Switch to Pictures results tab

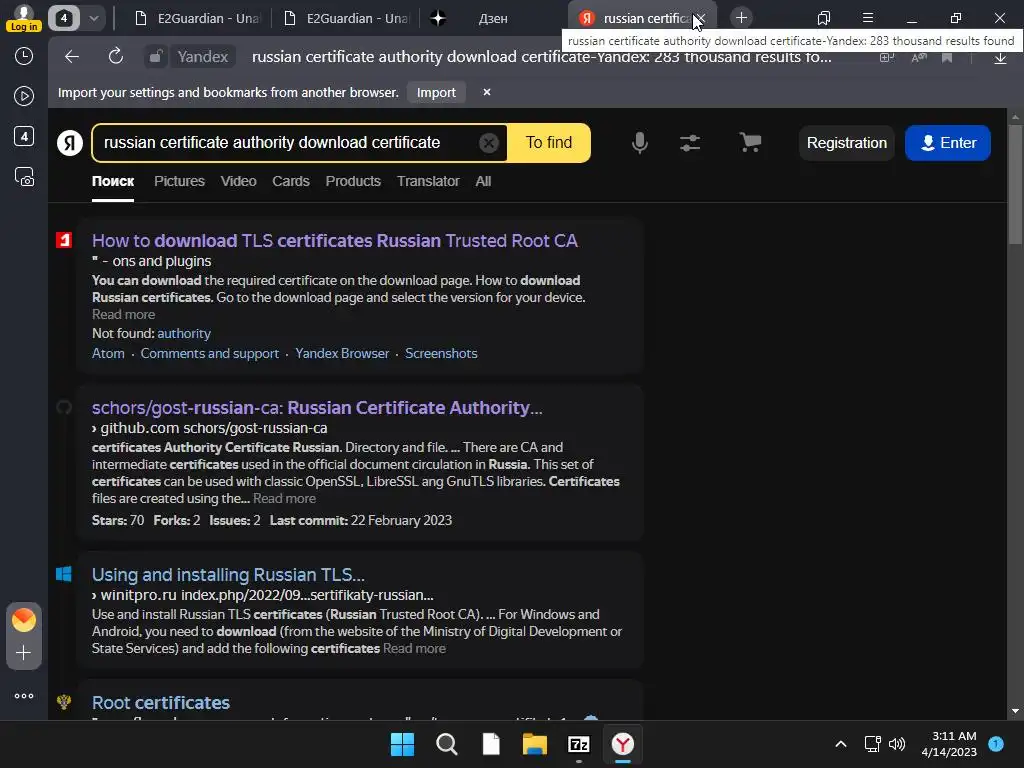[180, 182]
